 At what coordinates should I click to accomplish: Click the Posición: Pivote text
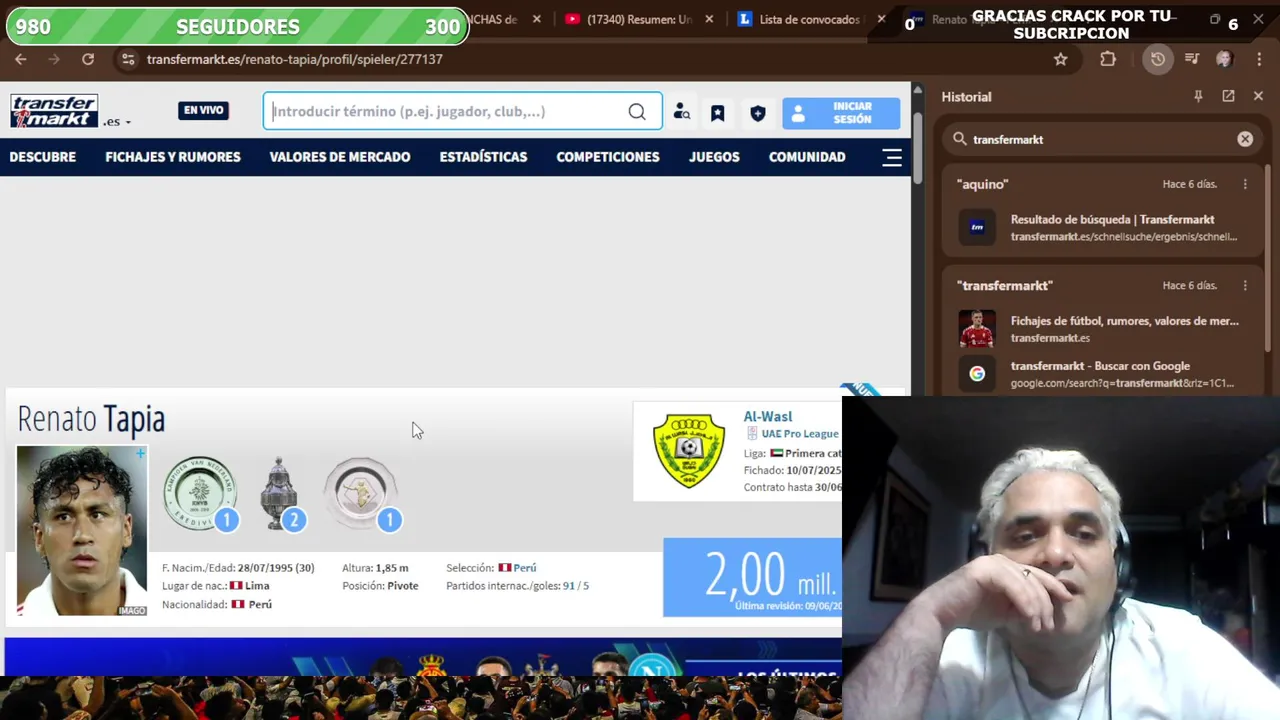(x=380, y=585)
